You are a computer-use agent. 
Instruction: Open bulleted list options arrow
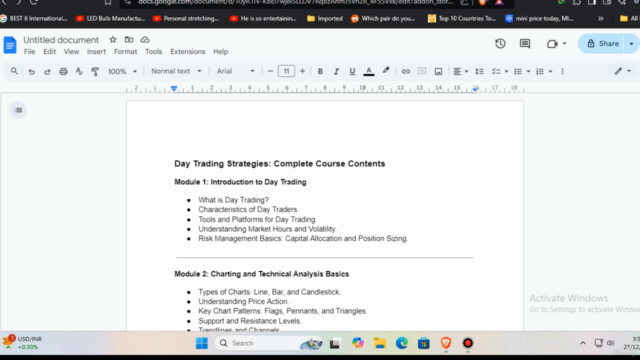point(528,71)
